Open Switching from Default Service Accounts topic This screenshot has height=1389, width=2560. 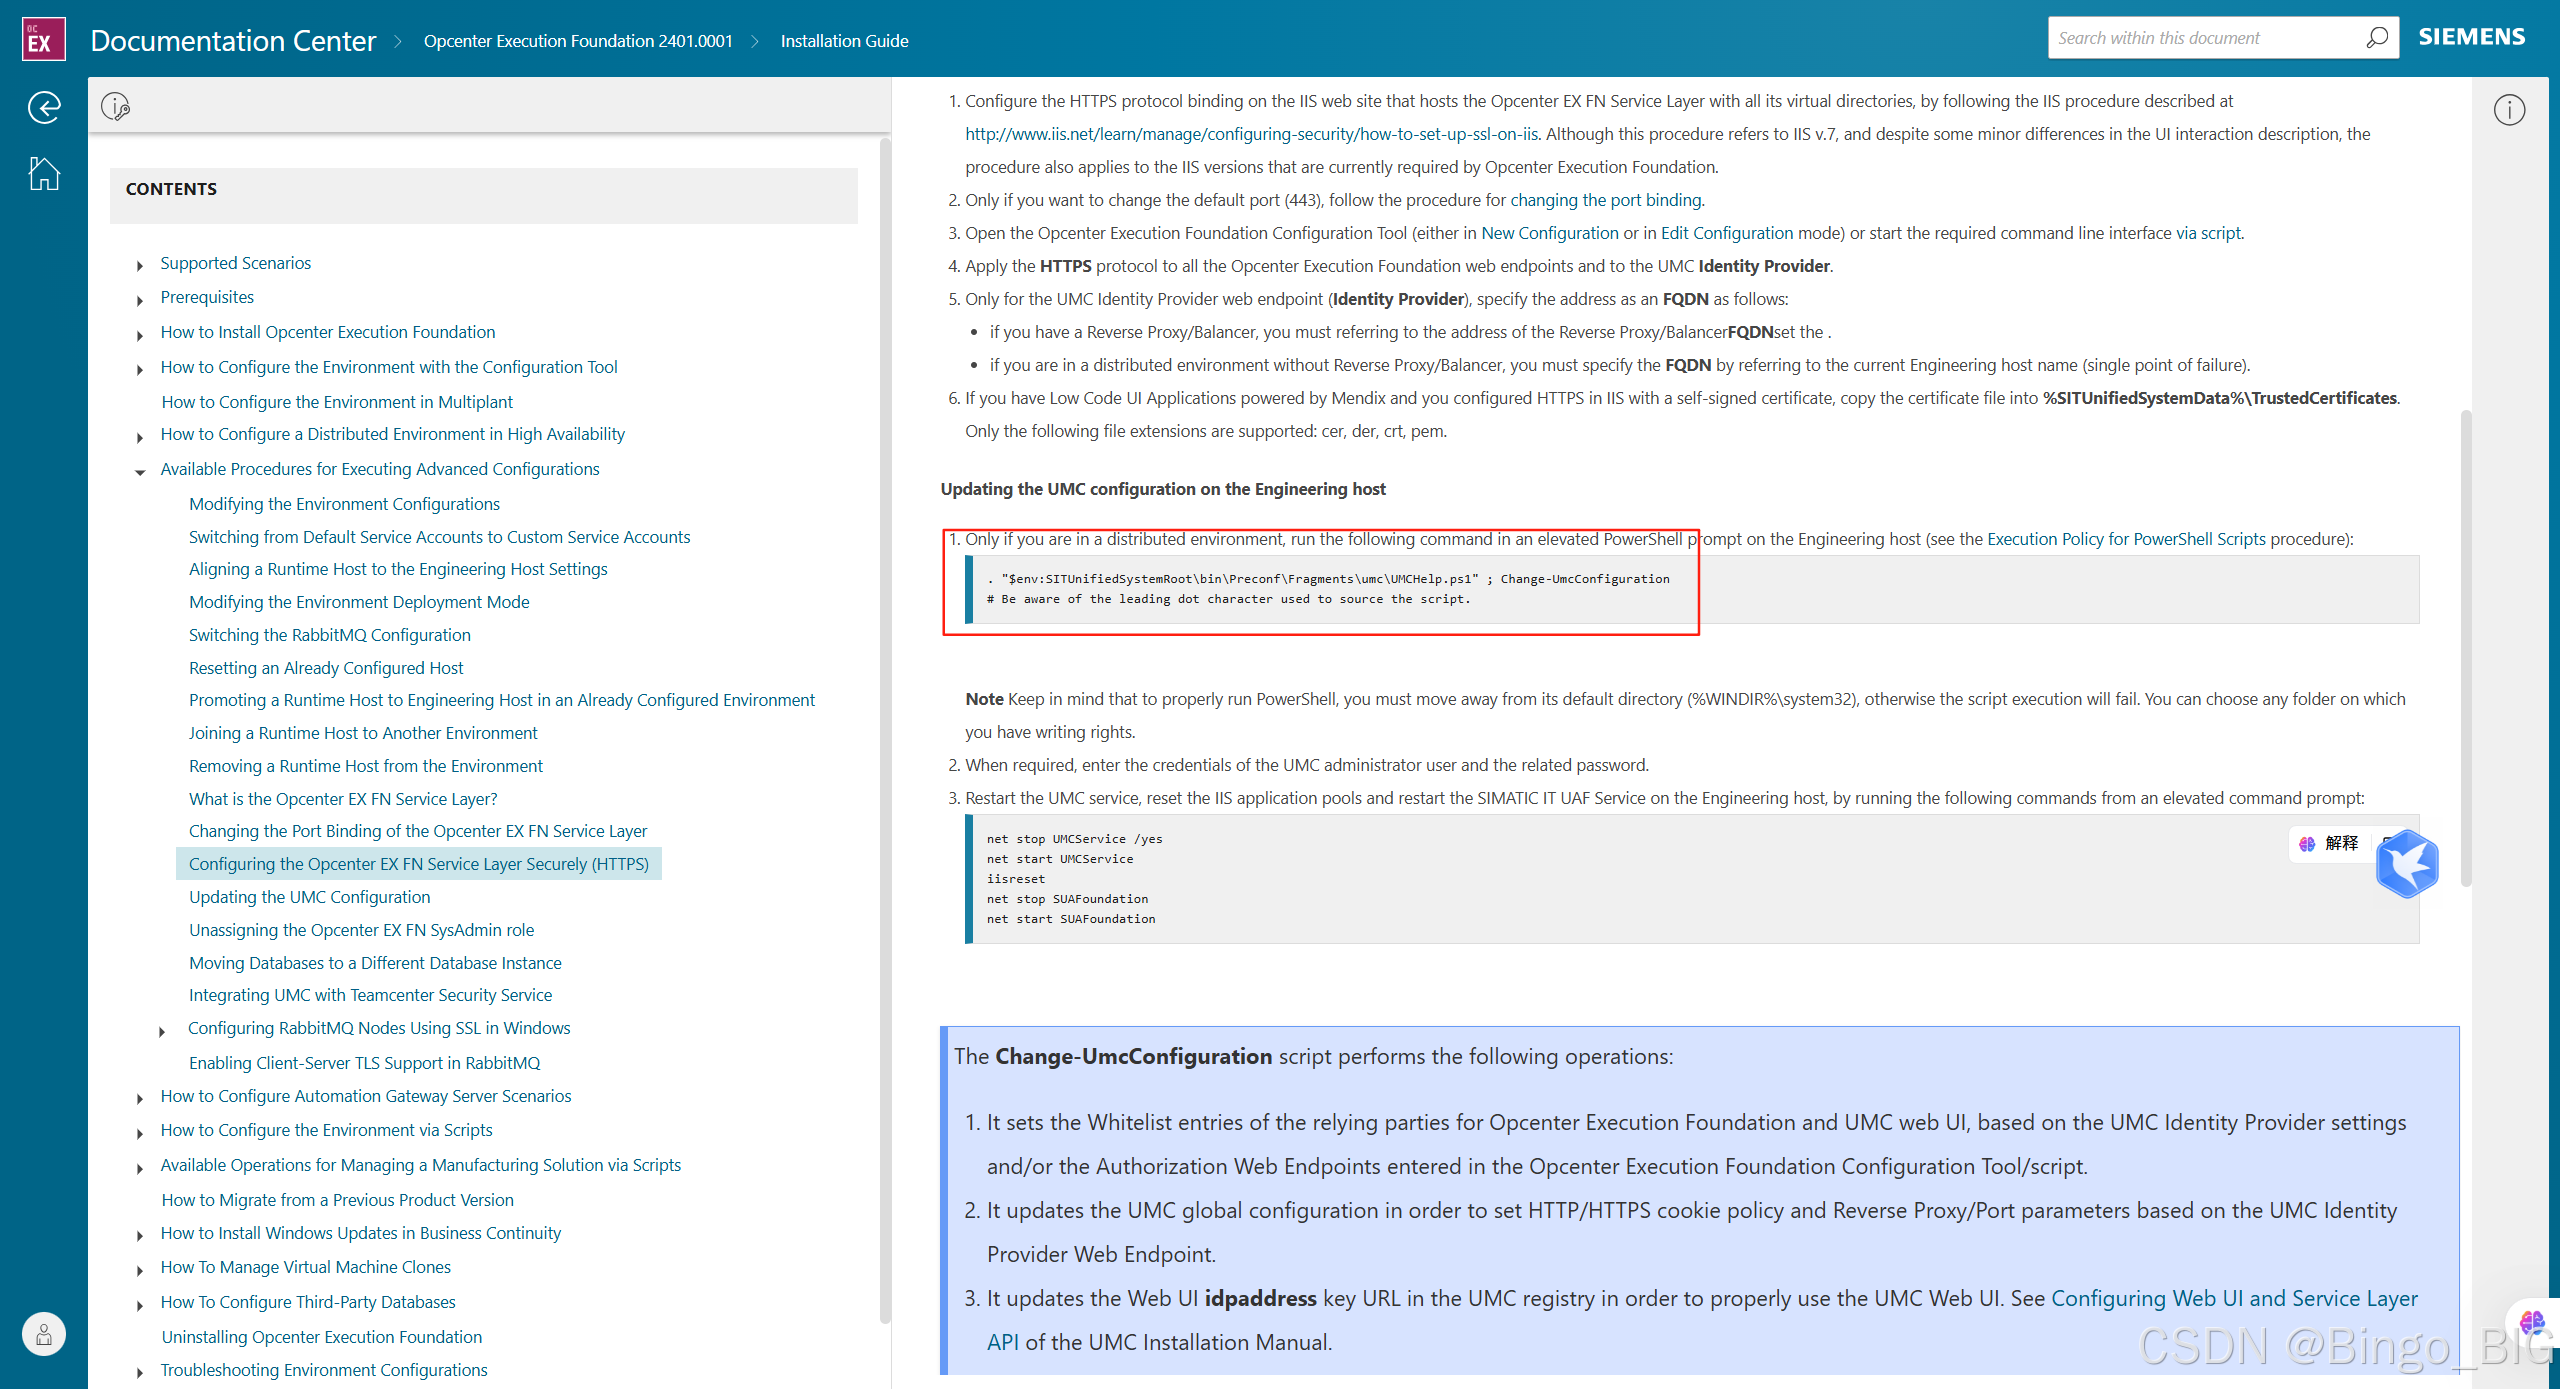tap(439, 536)
